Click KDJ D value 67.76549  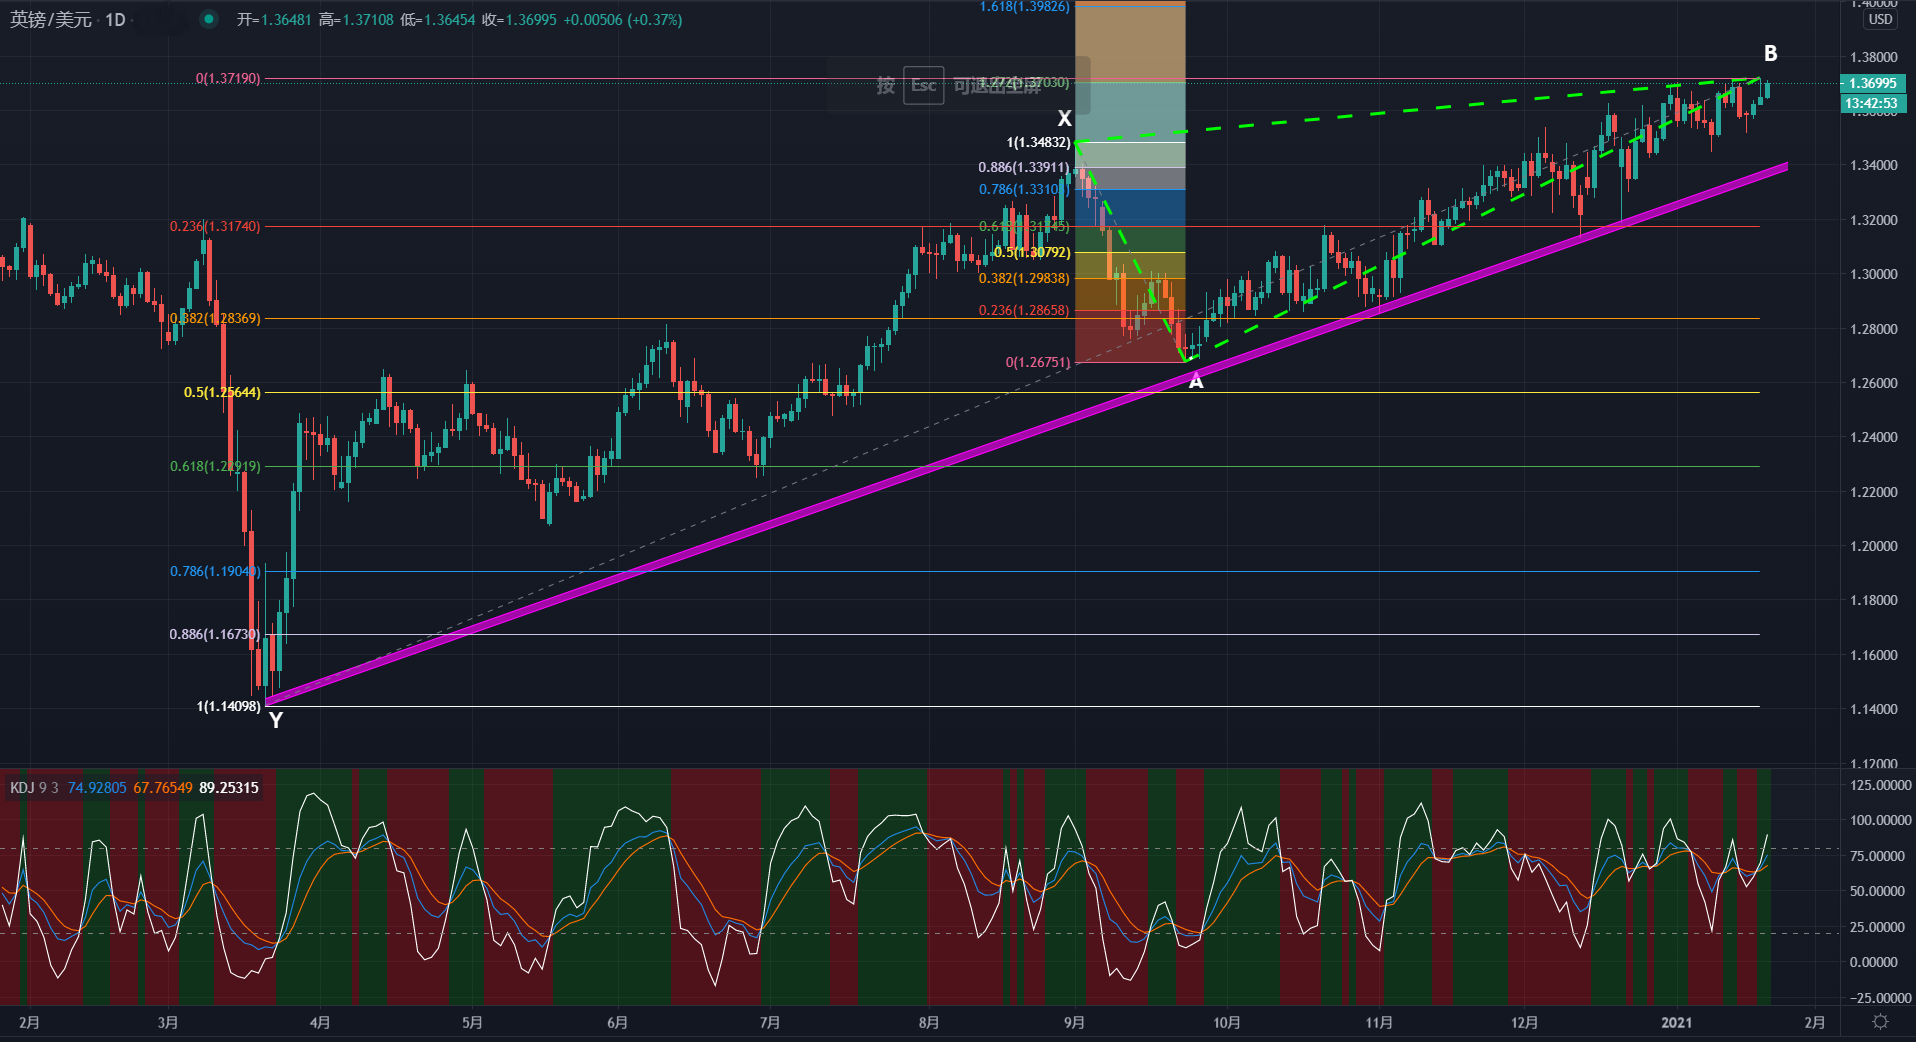click(x=163, y=788)
